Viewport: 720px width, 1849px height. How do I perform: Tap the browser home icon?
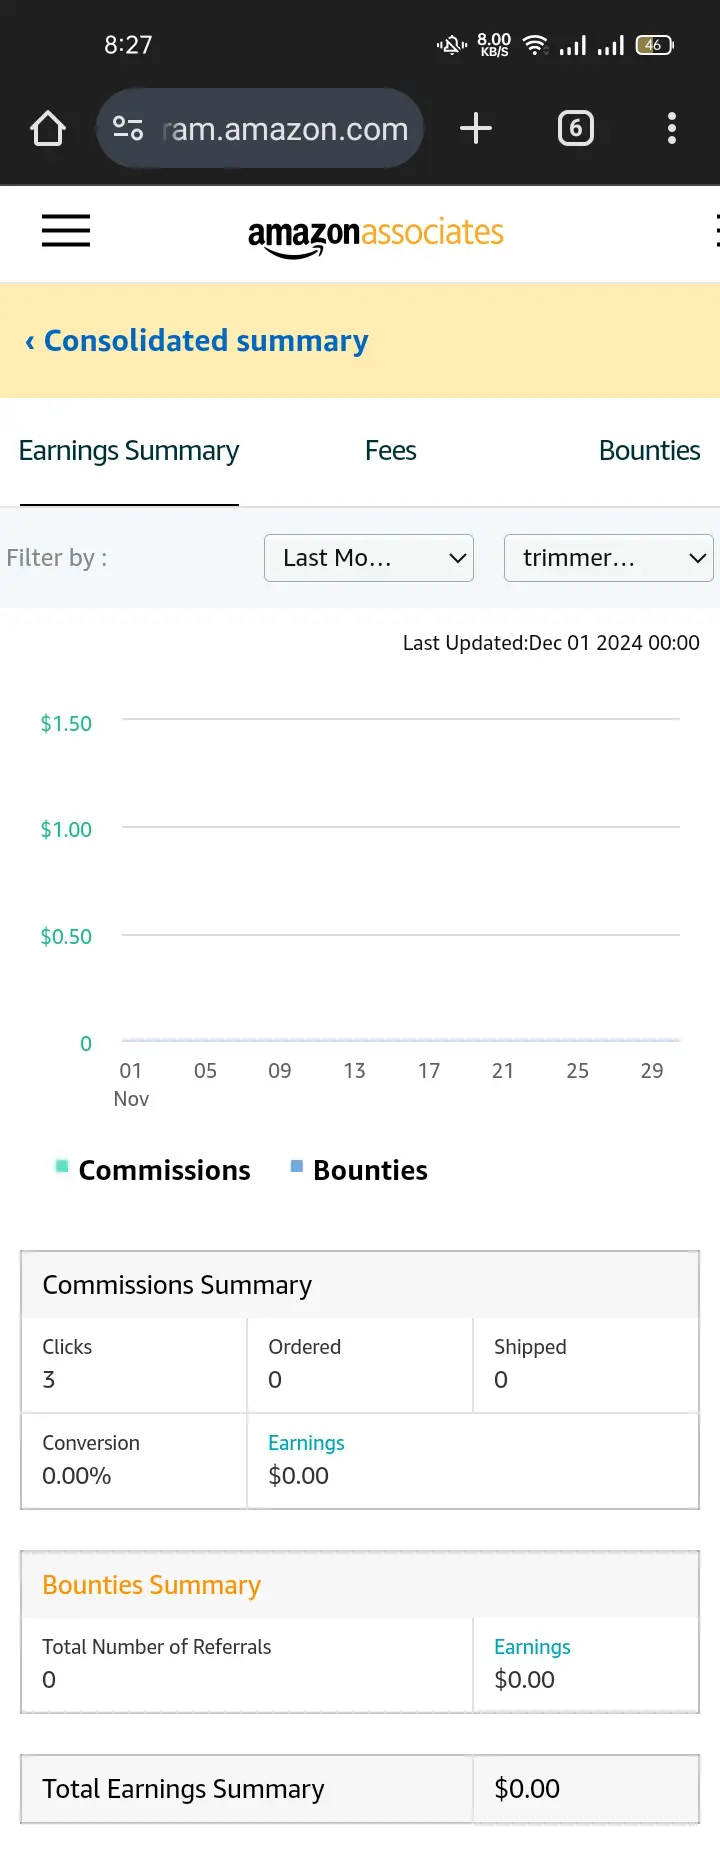(x=48, y=128)
